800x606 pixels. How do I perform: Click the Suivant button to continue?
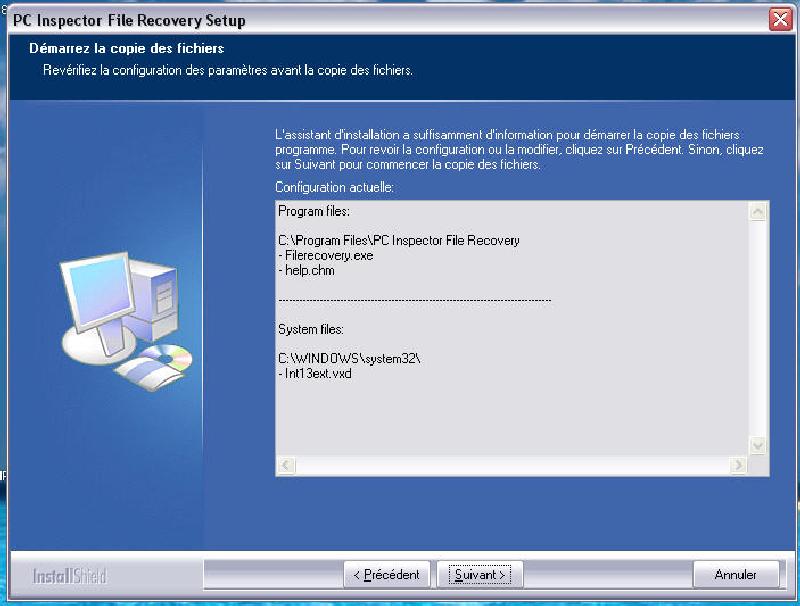pyautogui.click(x=480, y=575)
